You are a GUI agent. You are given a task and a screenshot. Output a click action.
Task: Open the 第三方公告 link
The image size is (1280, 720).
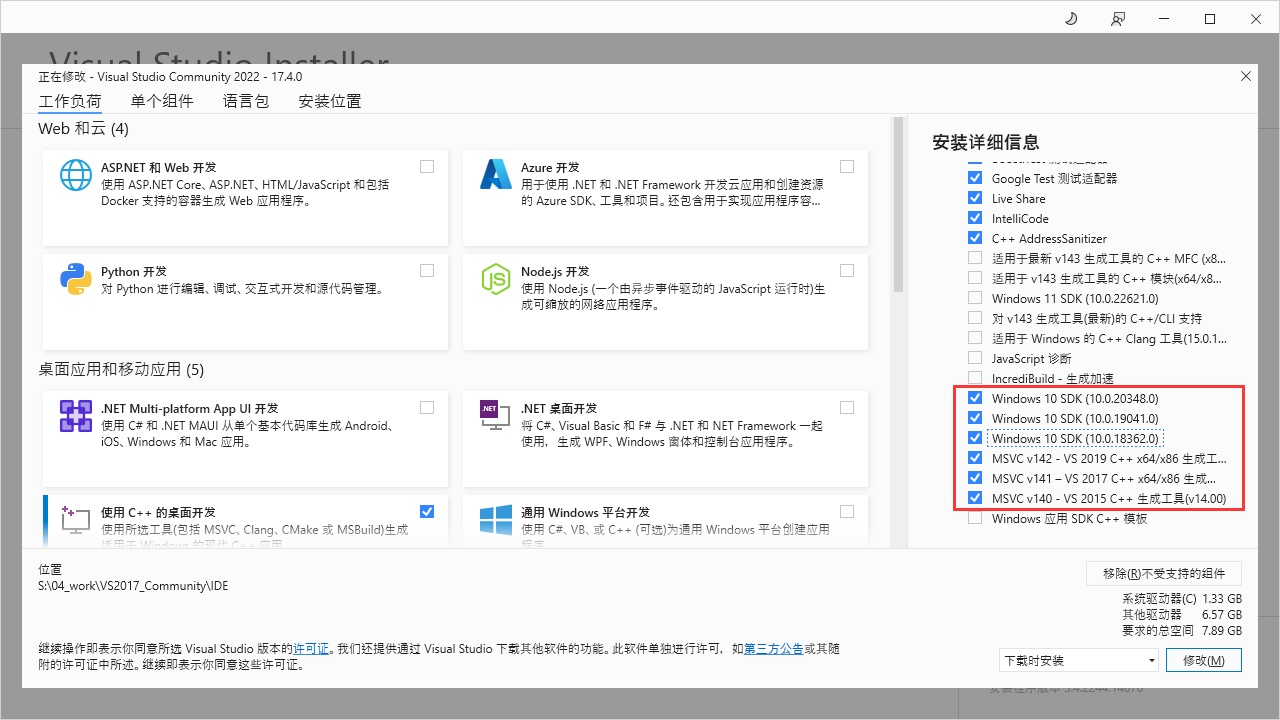click(773, 648)
